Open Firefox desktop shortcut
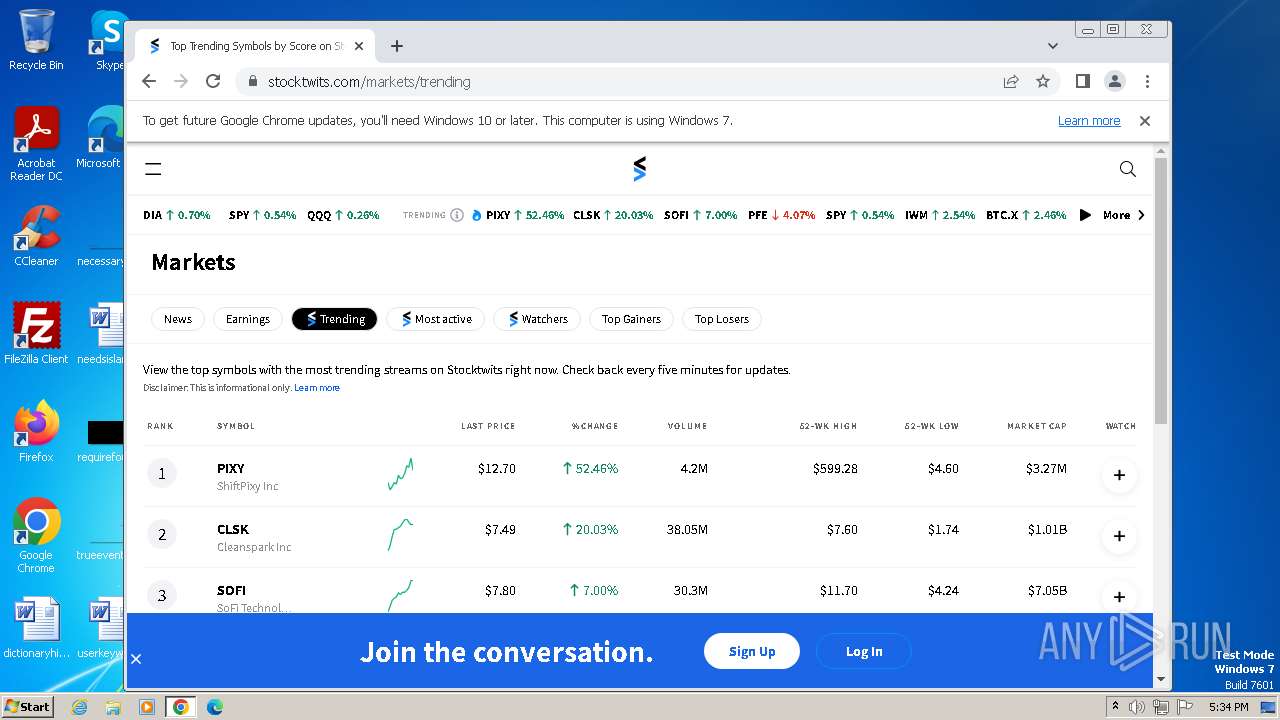1280x720 pixels. point(36,431)
